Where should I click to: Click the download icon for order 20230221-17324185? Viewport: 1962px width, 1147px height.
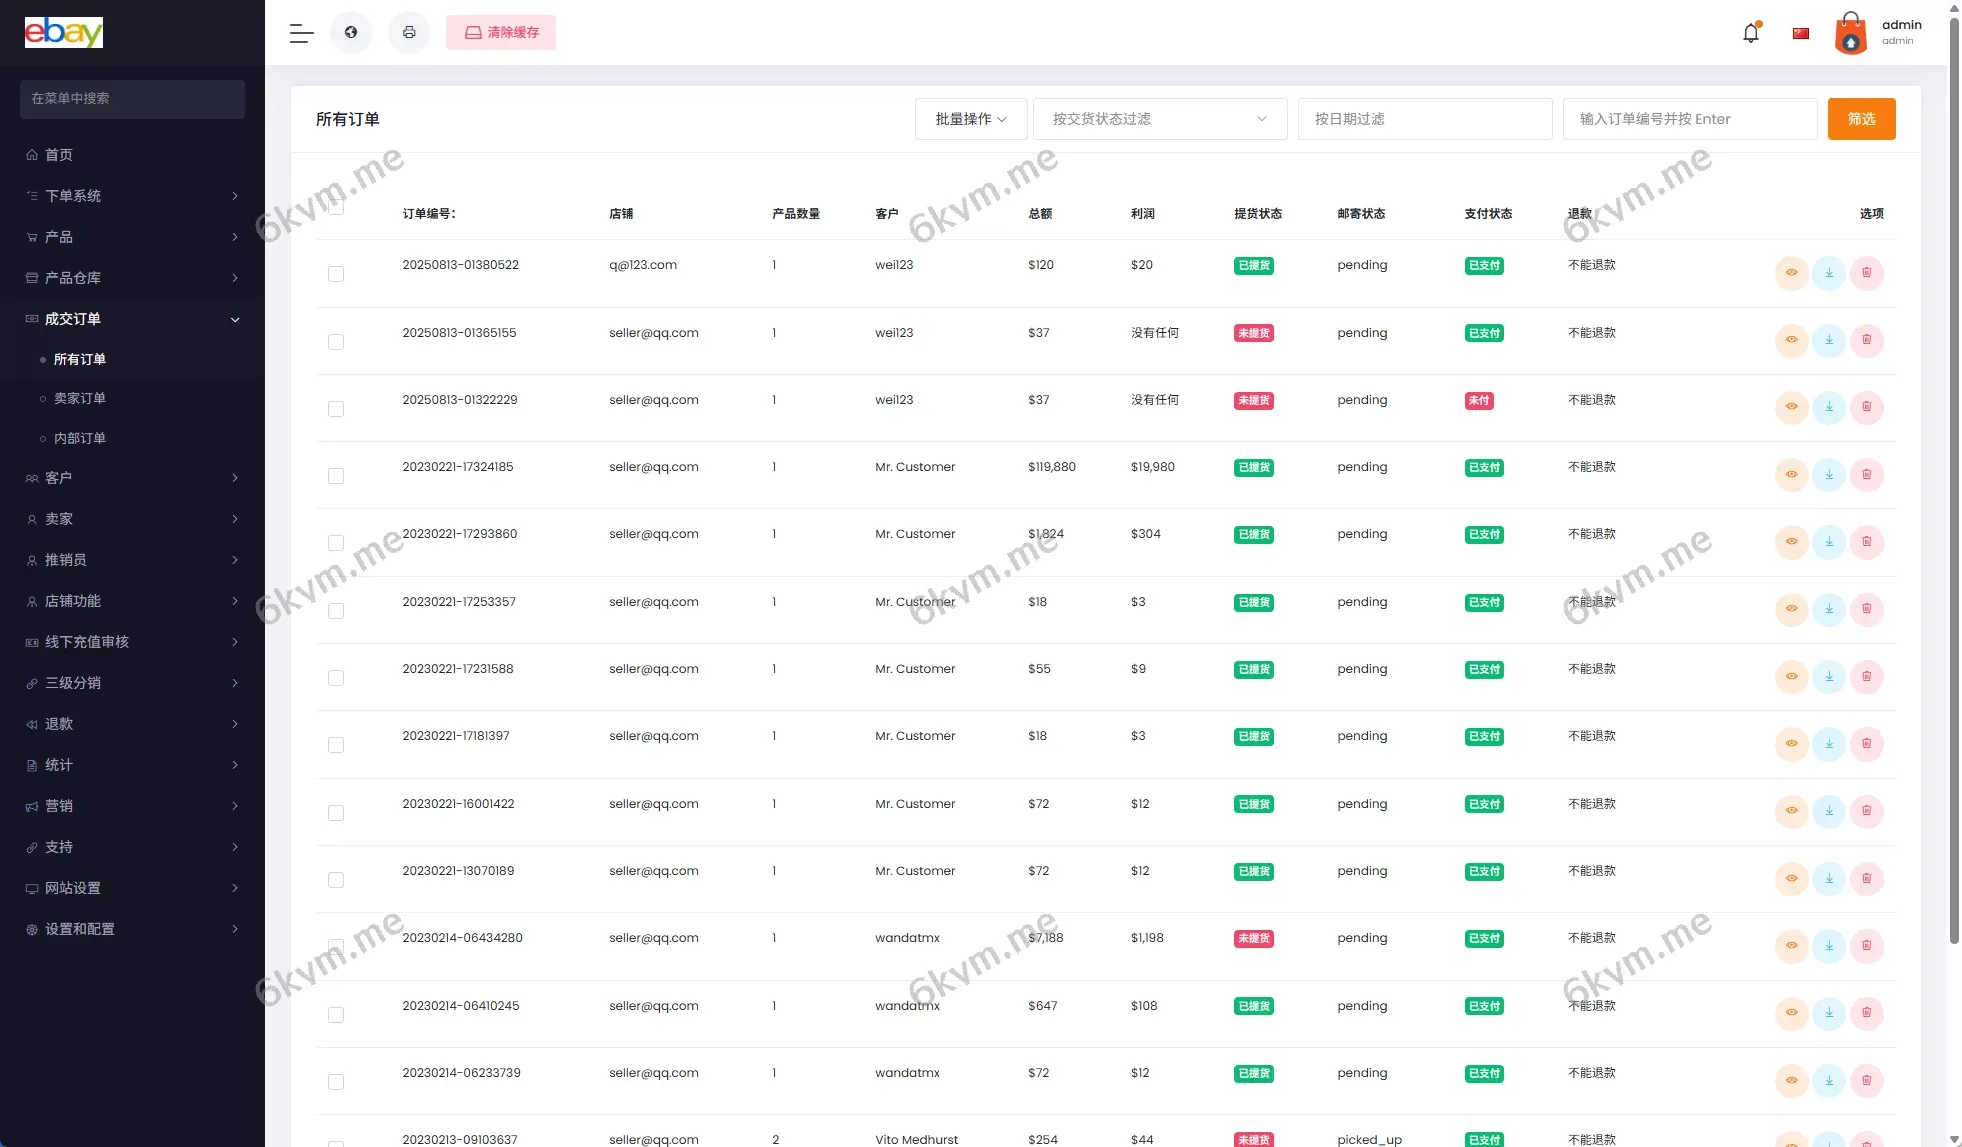pyautogui.click(x=1829, y=475)
